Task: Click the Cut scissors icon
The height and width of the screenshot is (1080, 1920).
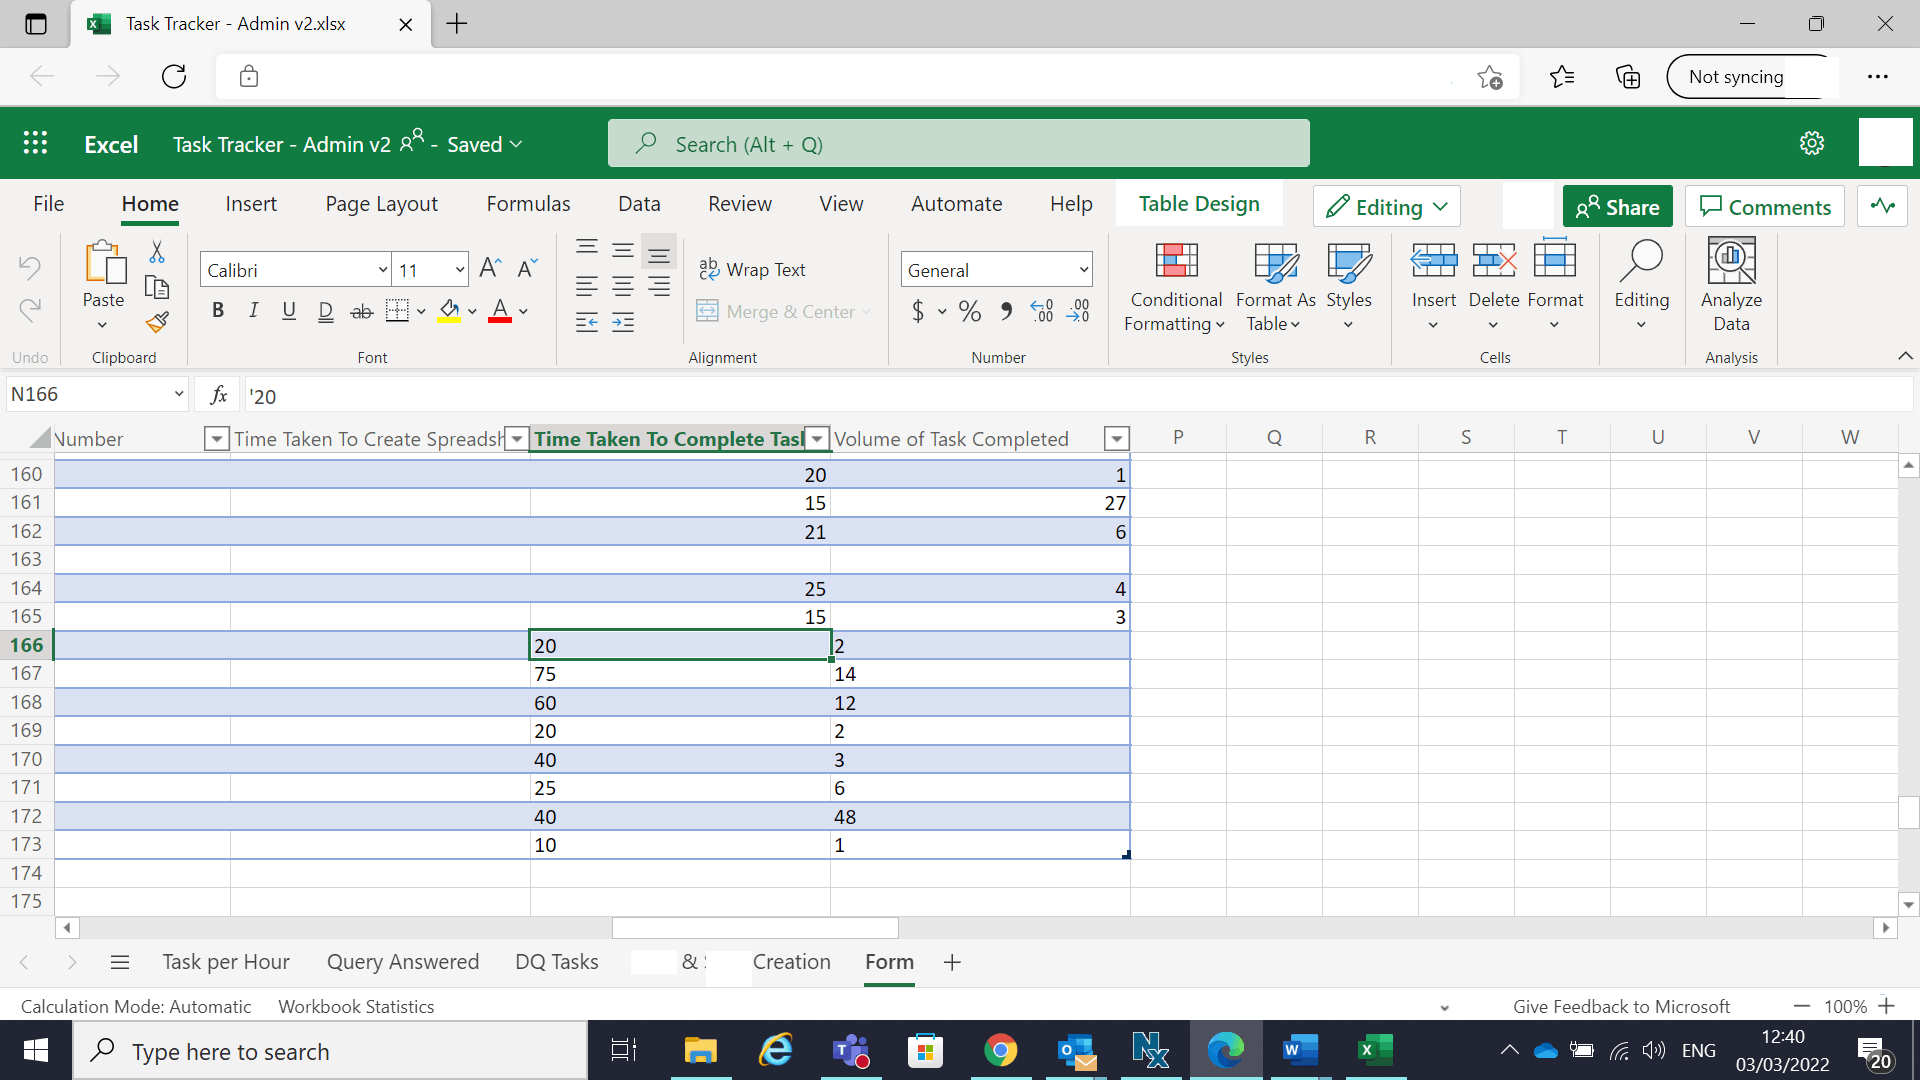Action: (157, 252)
